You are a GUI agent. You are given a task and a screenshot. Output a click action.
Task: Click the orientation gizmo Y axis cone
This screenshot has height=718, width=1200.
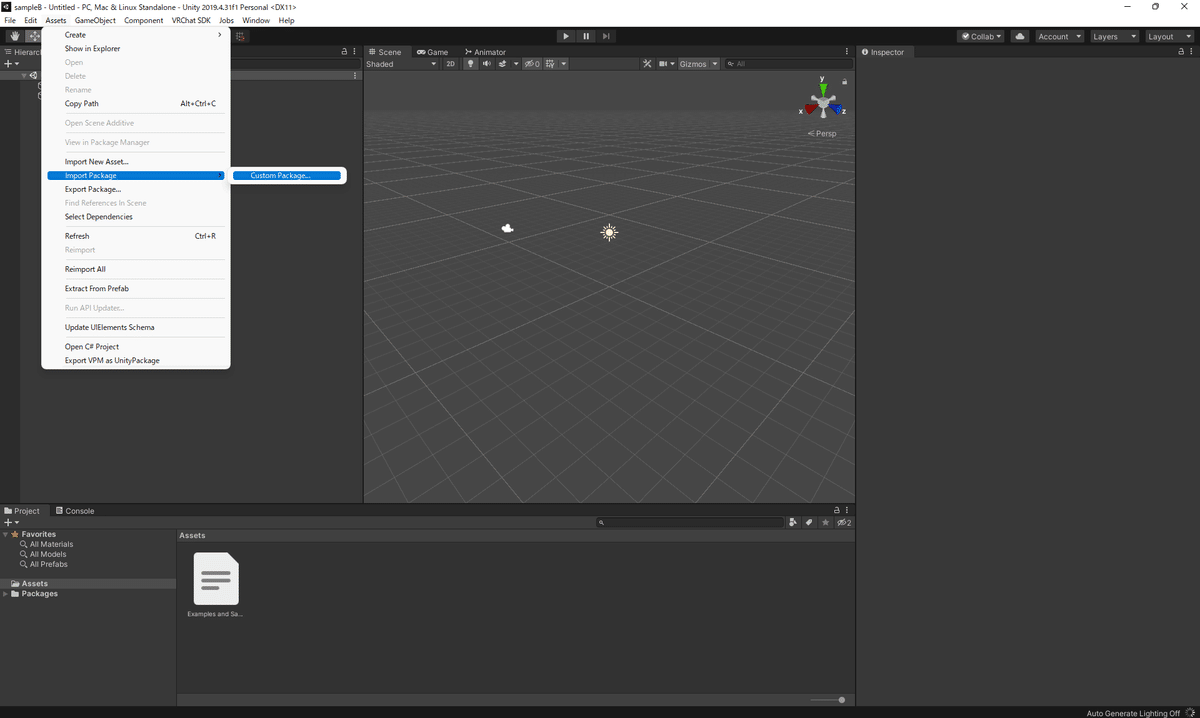[x=822, y=87]
